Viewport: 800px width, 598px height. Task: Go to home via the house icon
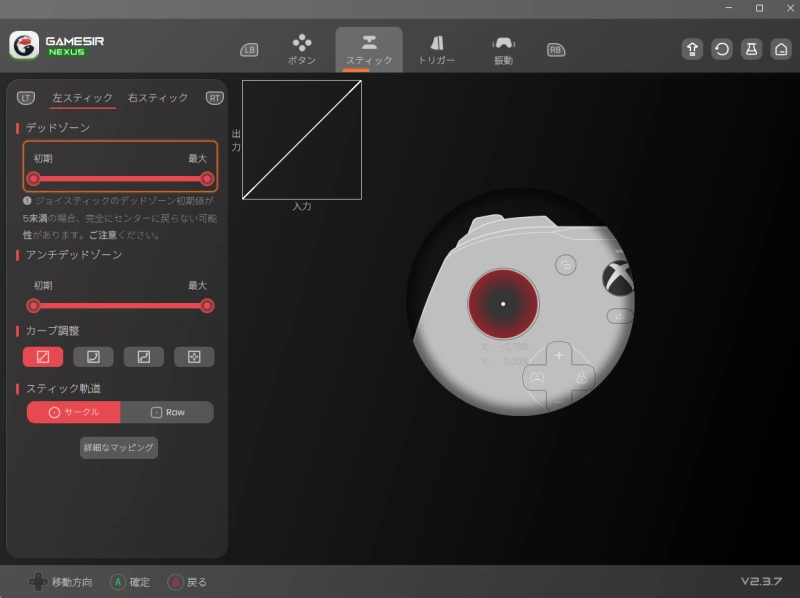coord(781,50)
